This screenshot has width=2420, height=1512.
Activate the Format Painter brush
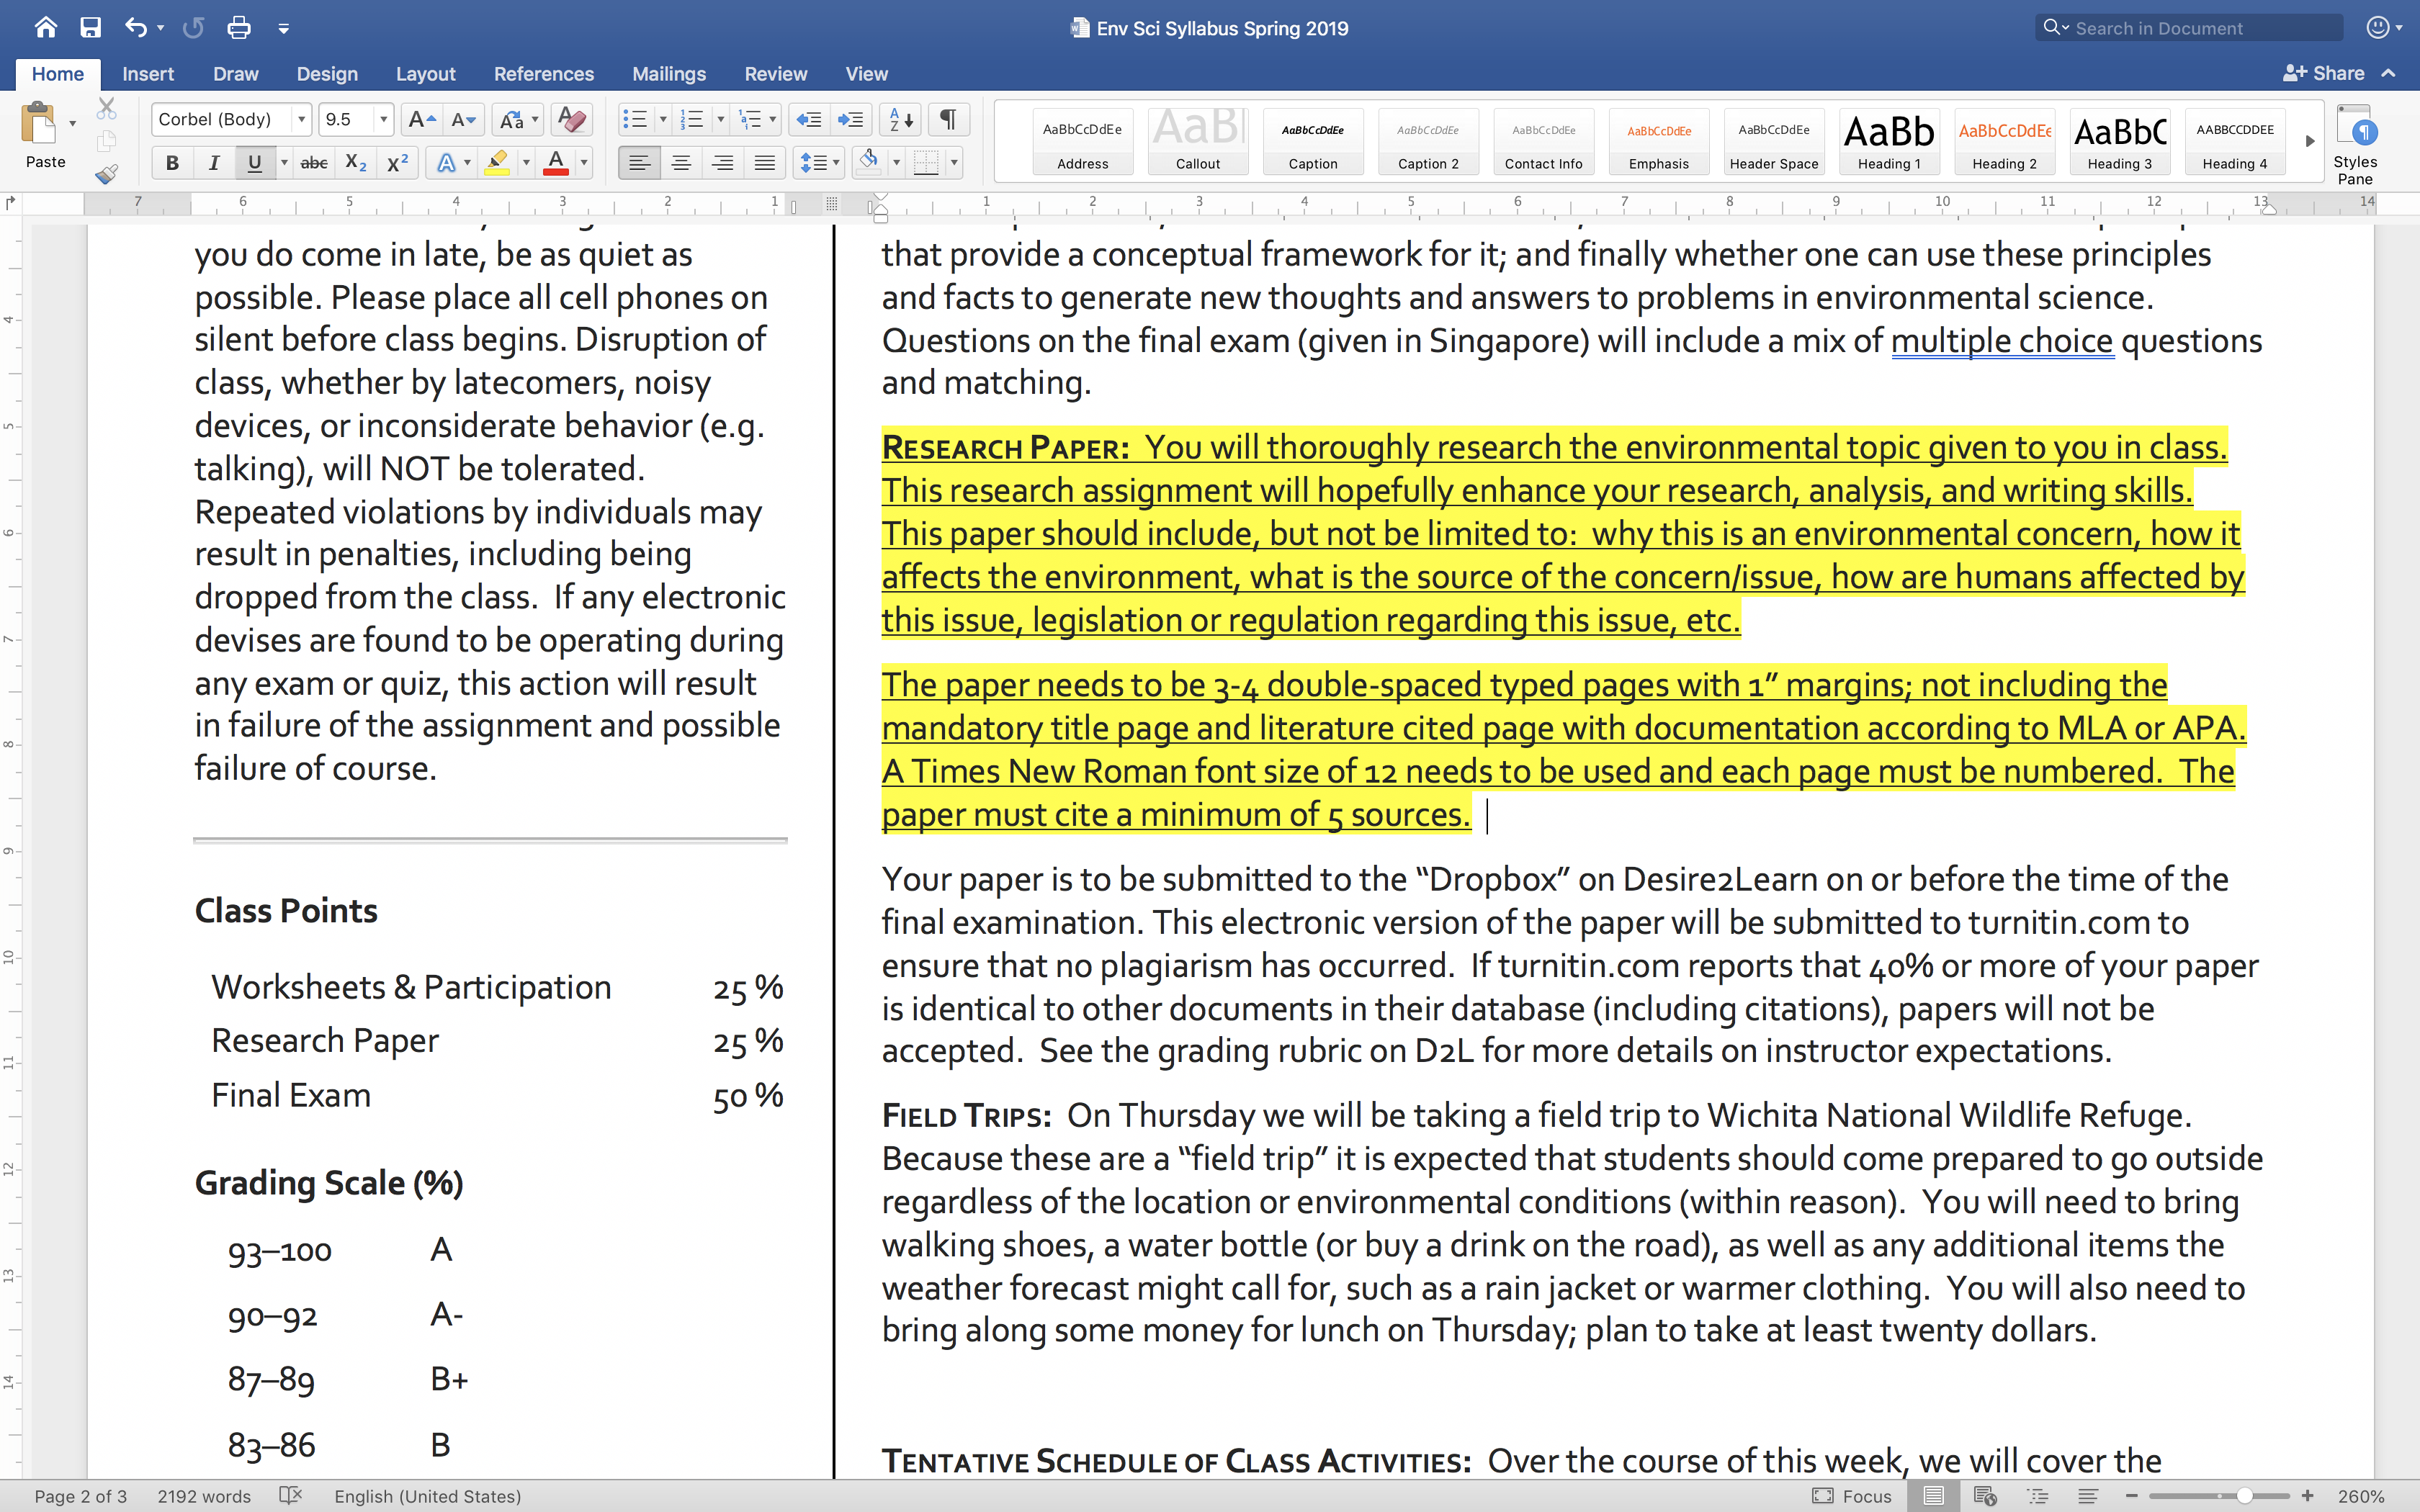(107, 174)
